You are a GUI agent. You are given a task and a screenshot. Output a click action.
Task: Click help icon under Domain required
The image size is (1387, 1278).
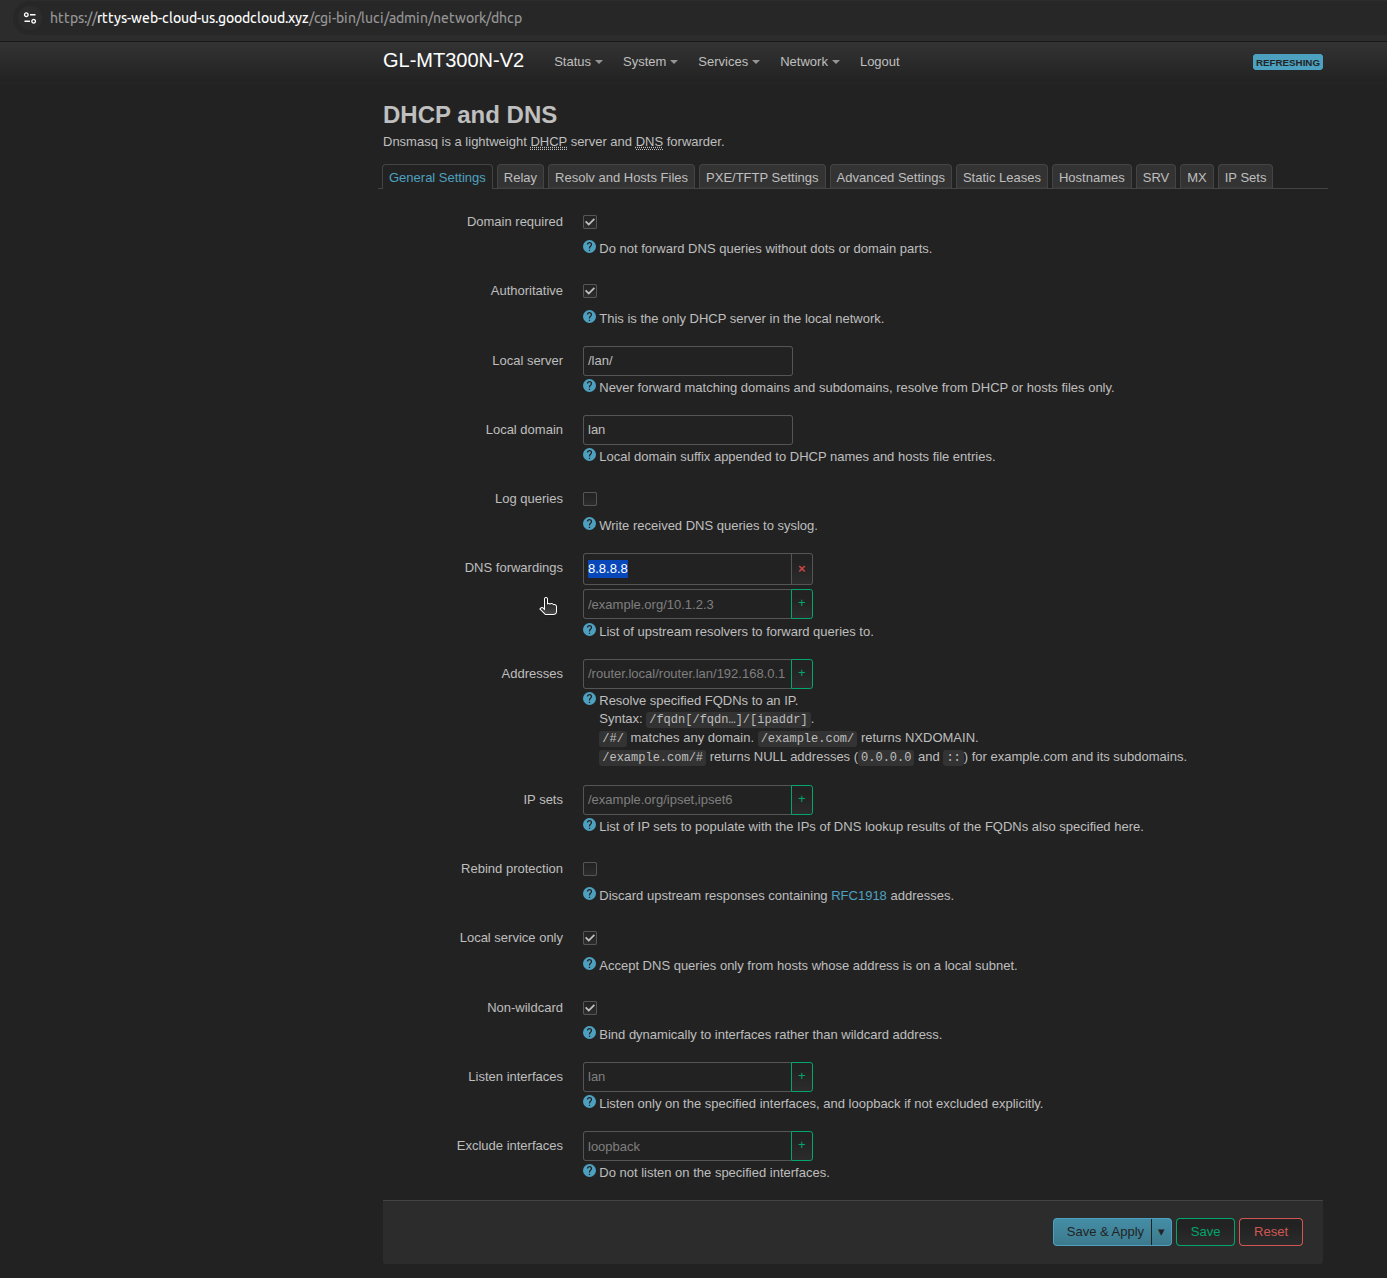[589, 247]
